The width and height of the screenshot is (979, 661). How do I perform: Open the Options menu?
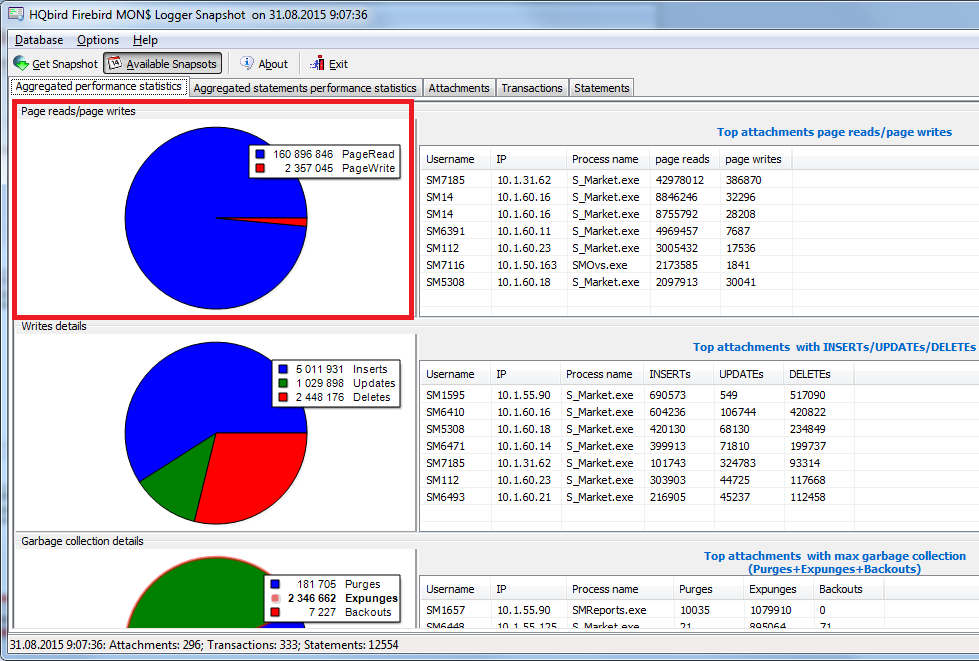98,40
